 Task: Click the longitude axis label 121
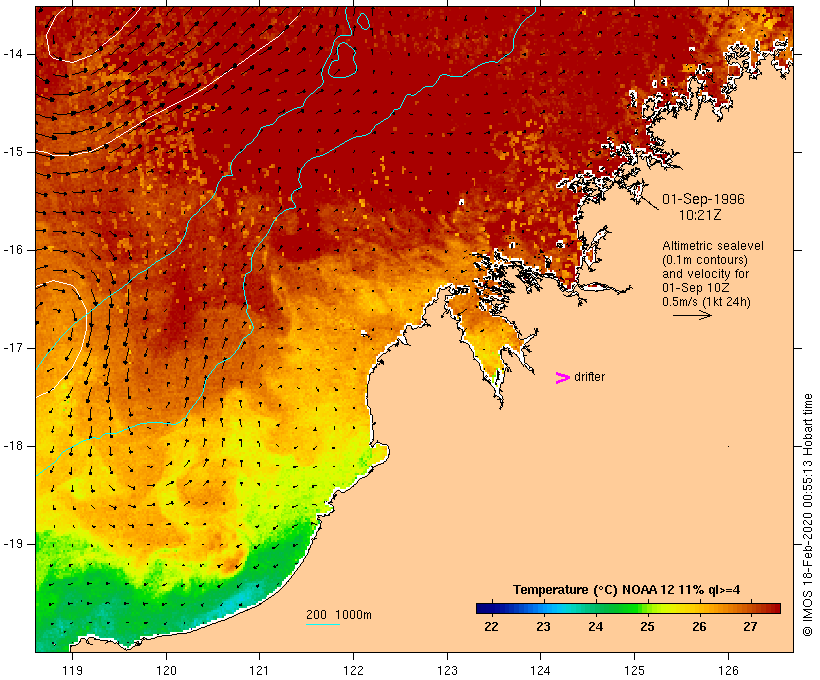point(259,670)
